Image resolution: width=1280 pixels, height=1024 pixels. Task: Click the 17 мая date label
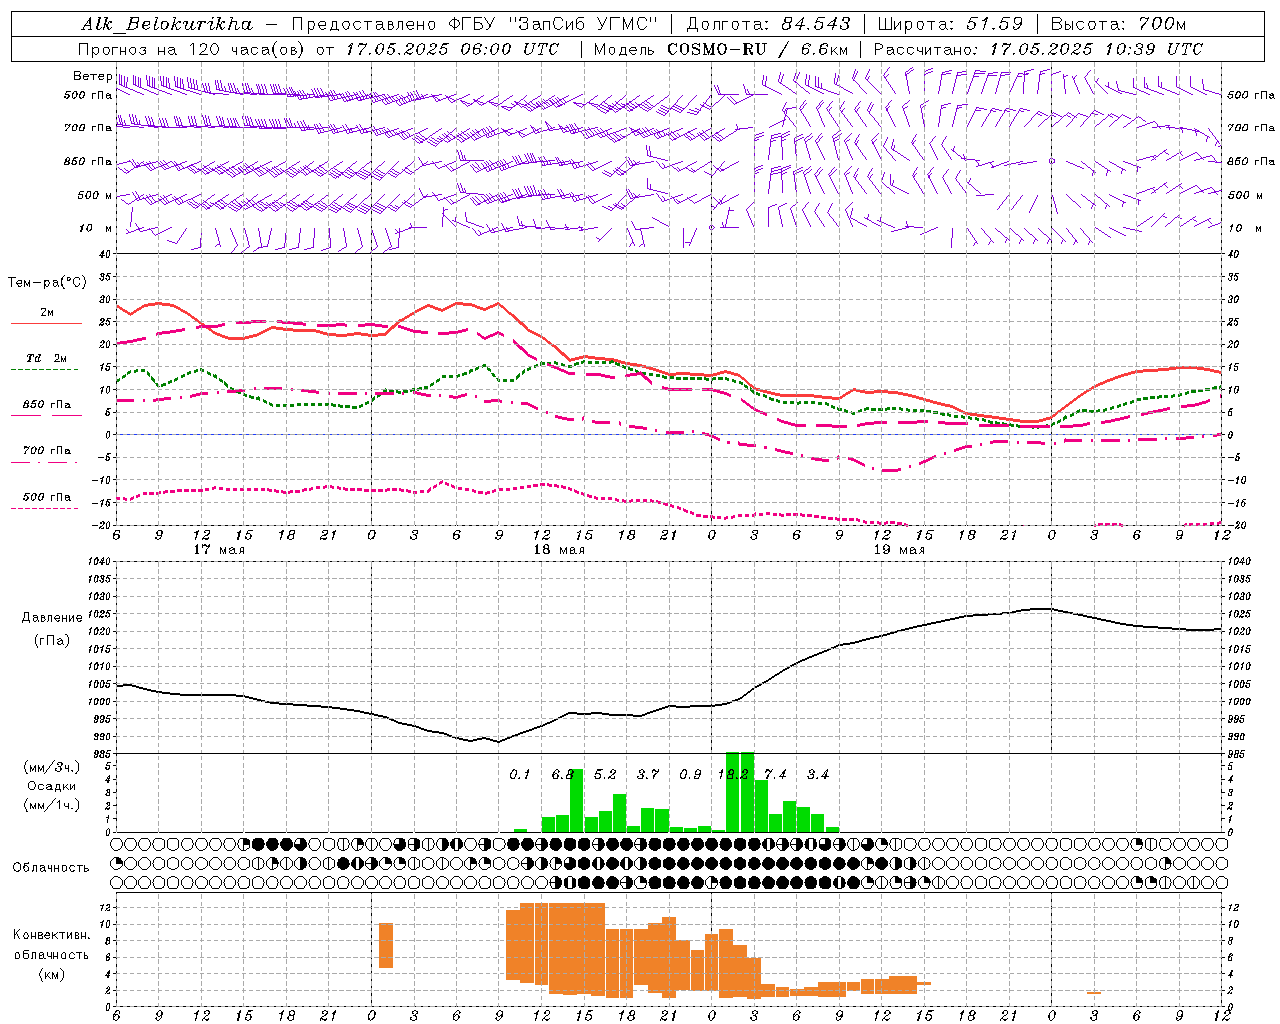click(219, 550)
